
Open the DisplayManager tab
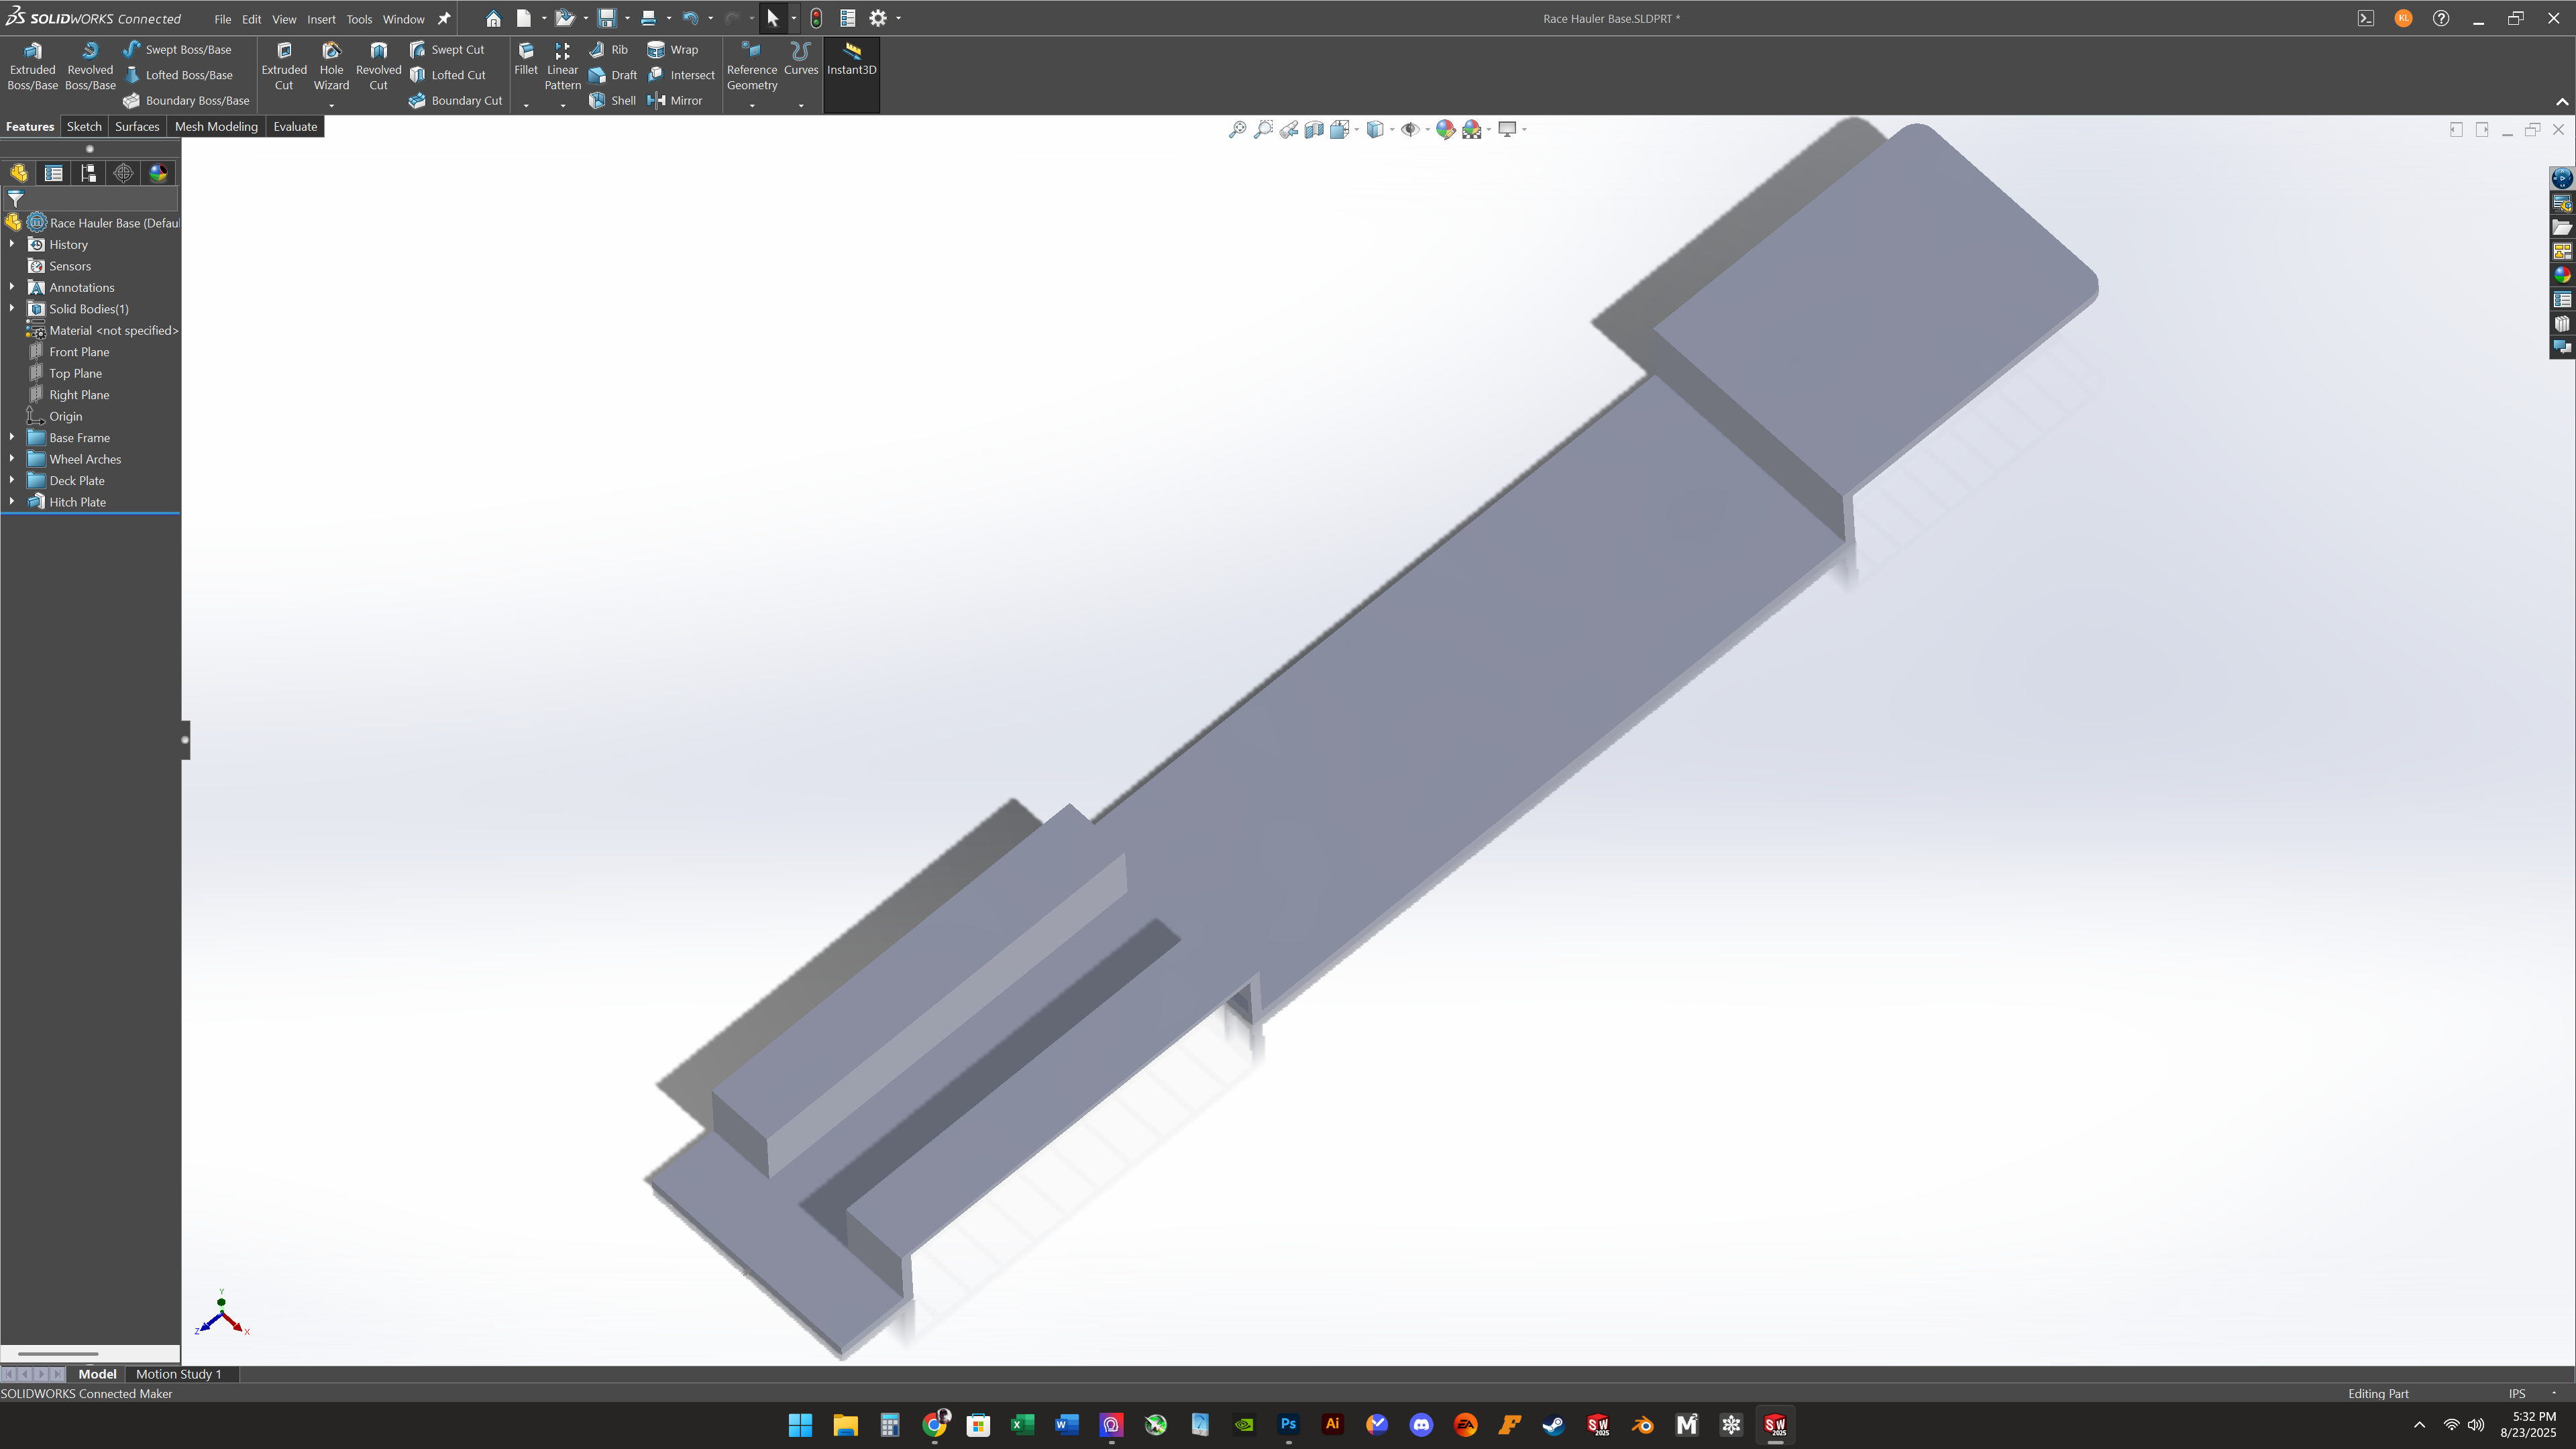point(158,173)
